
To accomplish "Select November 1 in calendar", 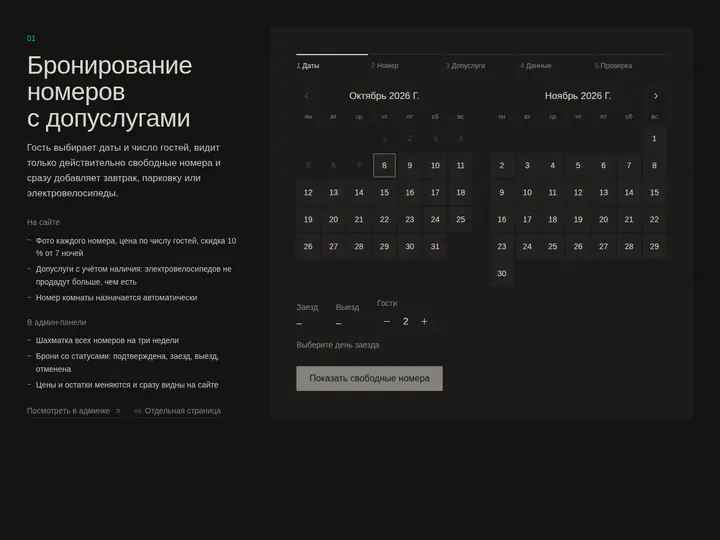I will click(654, 138).
